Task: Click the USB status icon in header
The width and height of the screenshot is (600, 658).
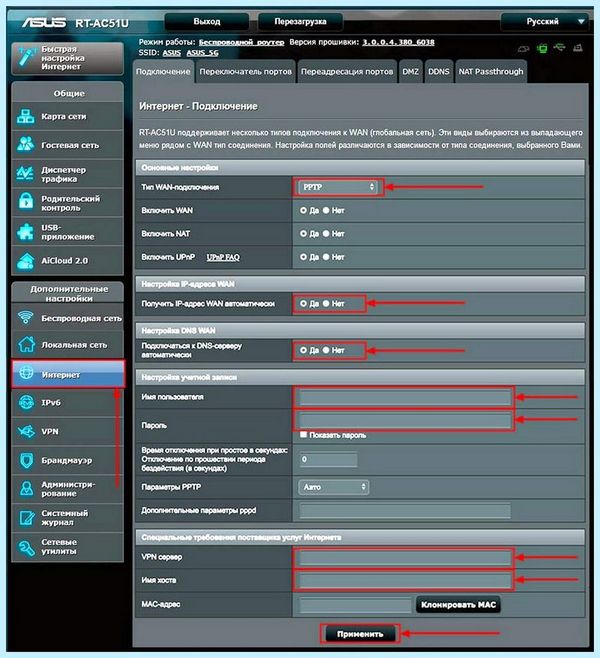Action: pos(559,47)
